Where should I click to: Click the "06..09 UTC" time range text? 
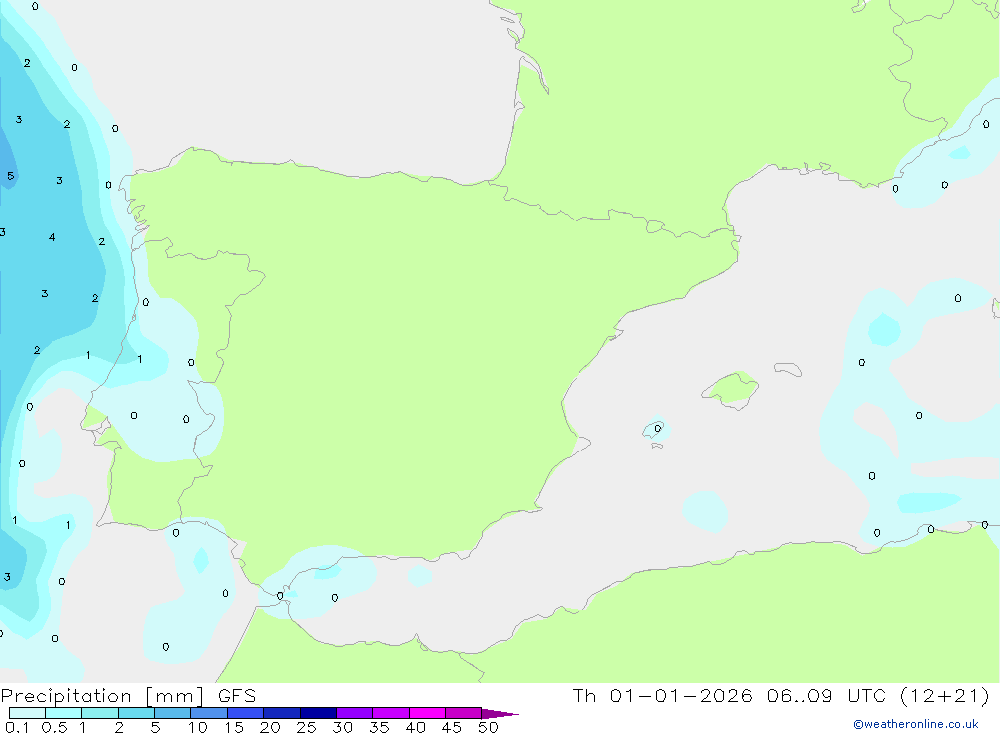tap(827, 696)
